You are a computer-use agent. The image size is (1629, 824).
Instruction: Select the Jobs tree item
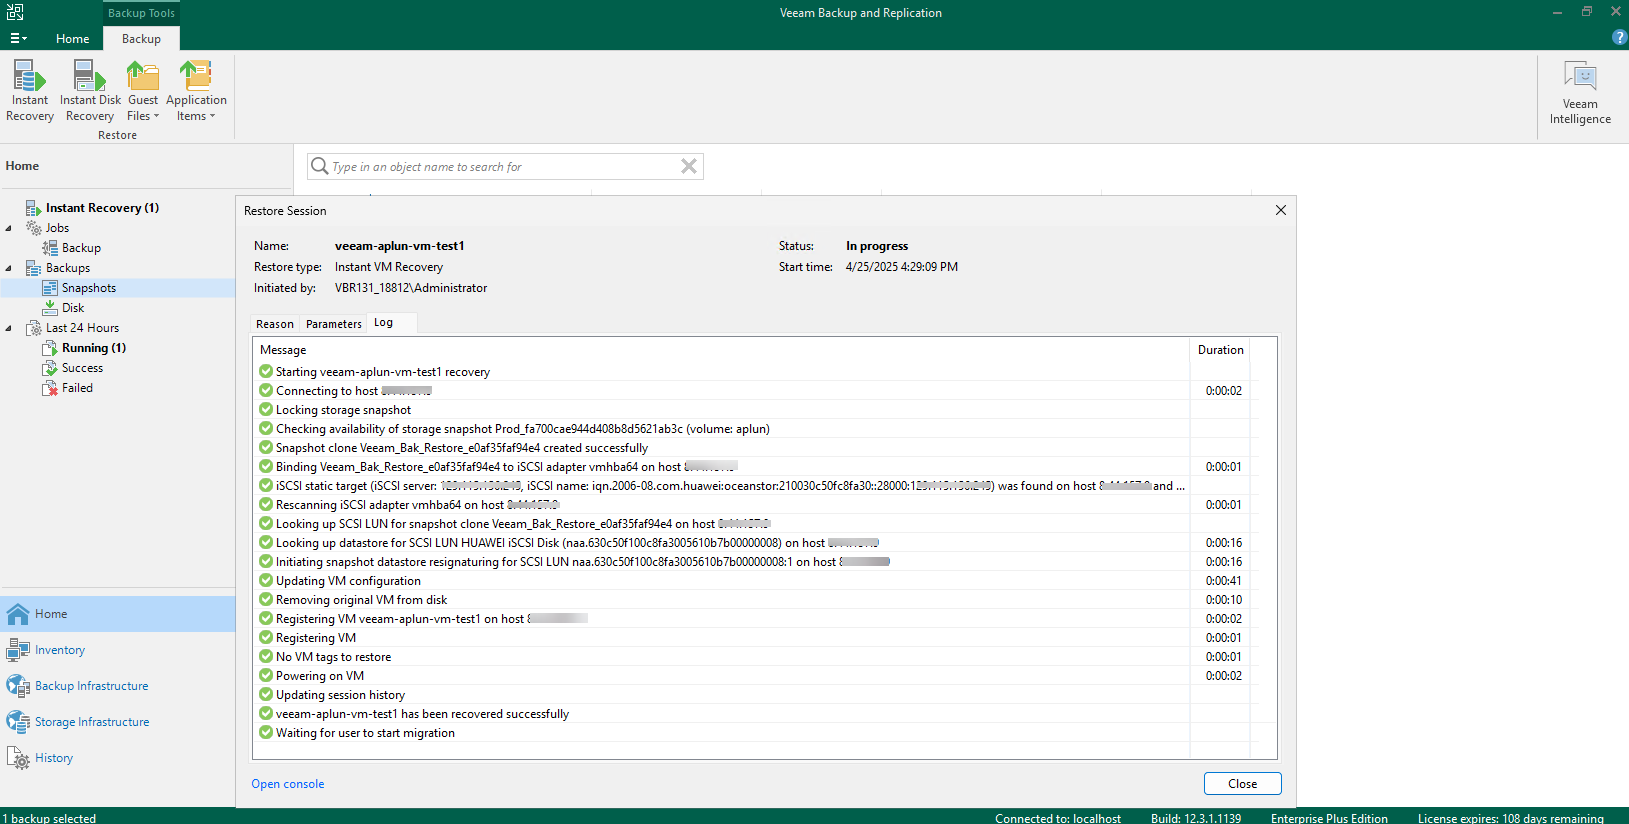click(57, 228)
